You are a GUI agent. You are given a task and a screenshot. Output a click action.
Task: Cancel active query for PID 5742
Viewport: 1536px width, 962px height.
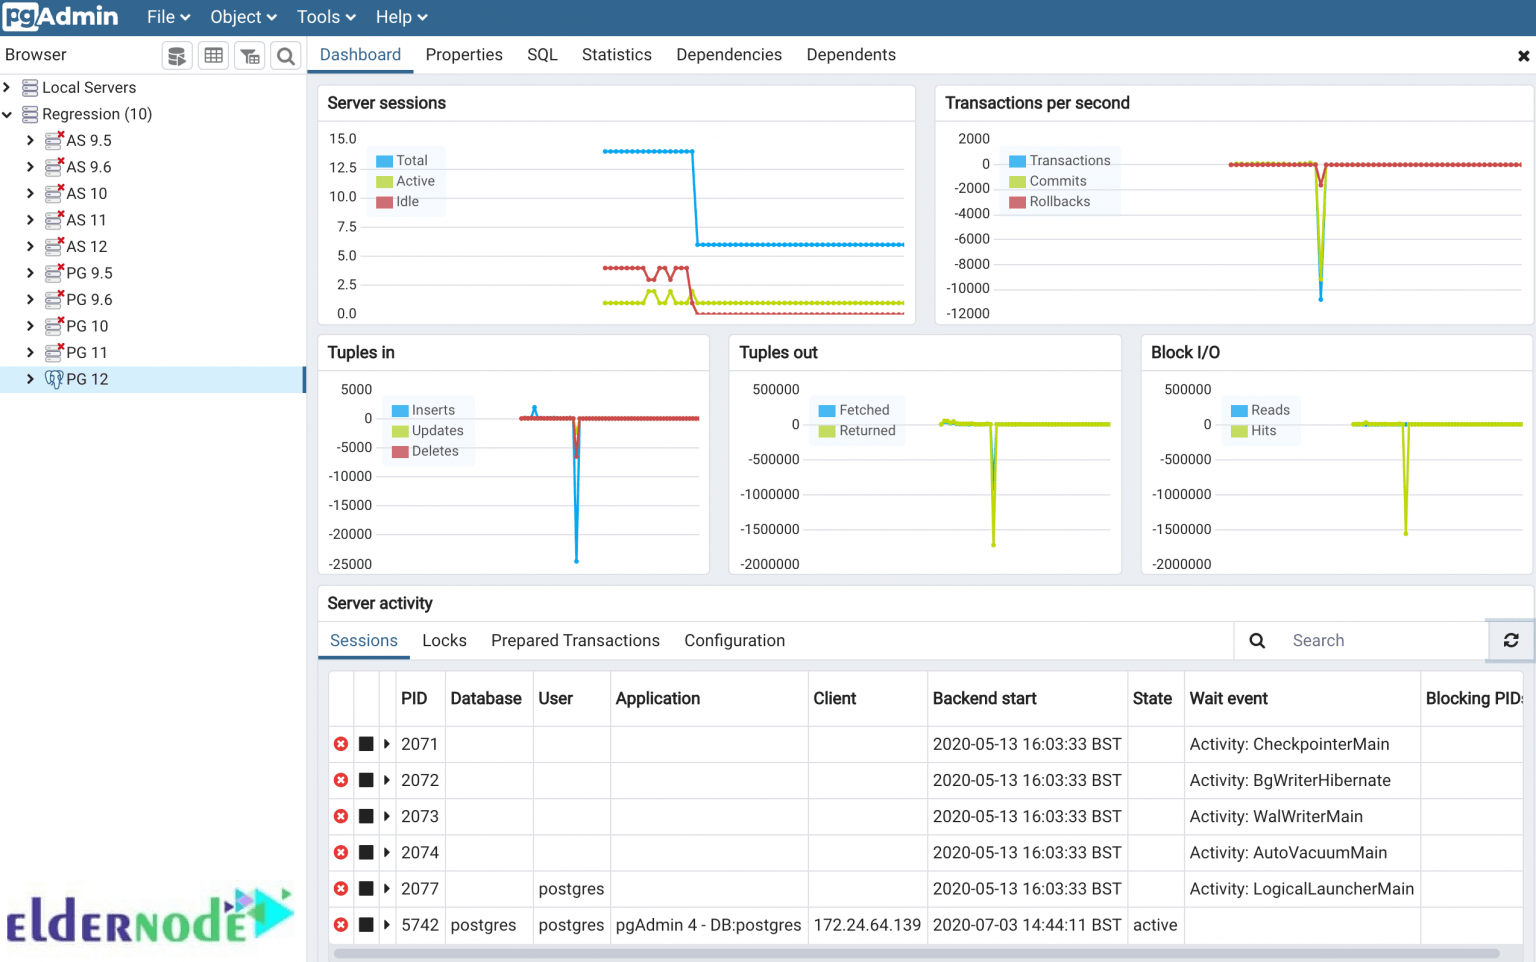coord(366,925)
